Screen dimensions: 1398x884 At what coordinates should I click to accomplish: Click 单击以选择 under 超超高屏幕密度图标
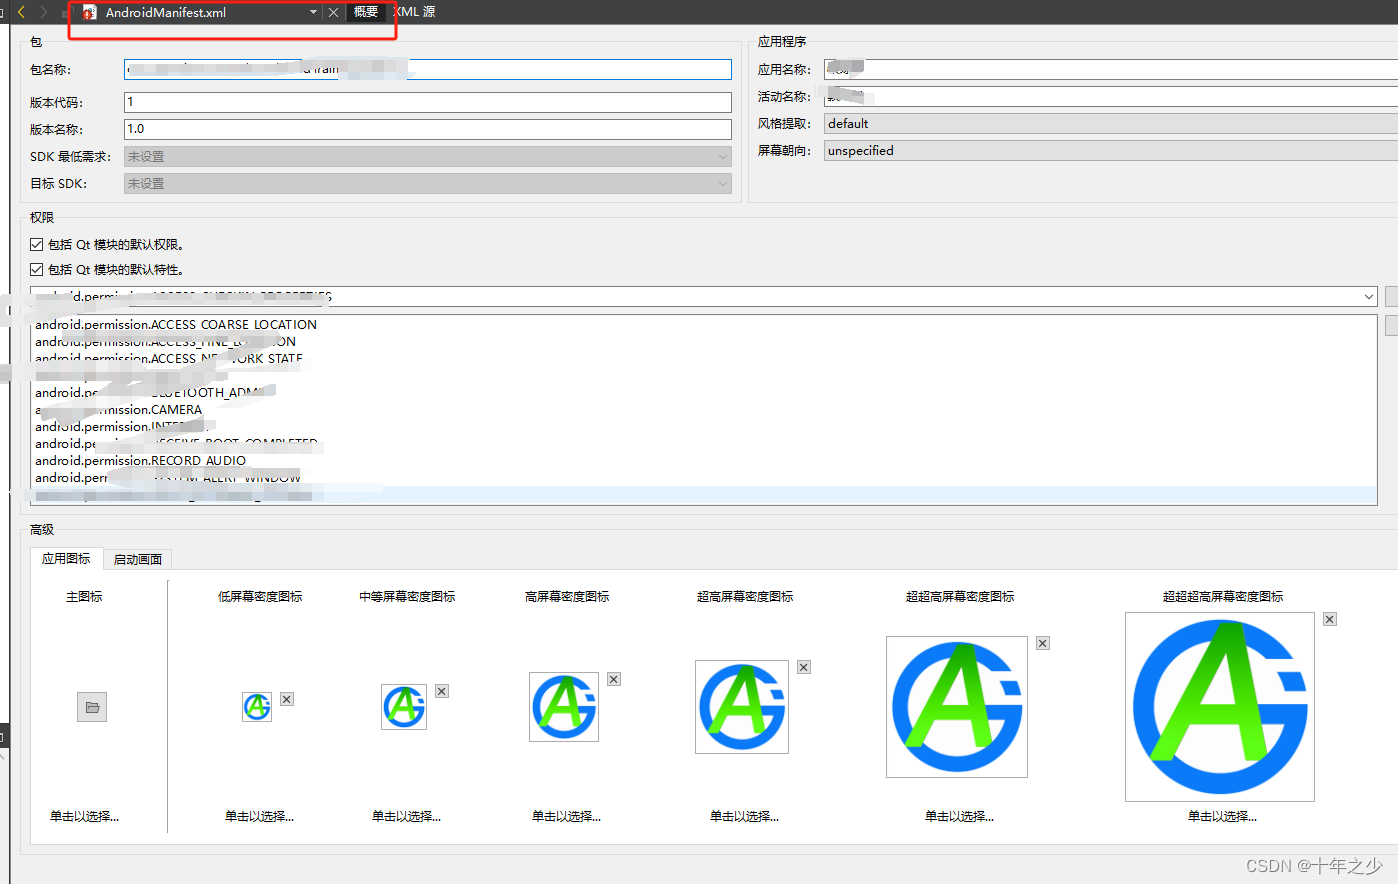959,816
